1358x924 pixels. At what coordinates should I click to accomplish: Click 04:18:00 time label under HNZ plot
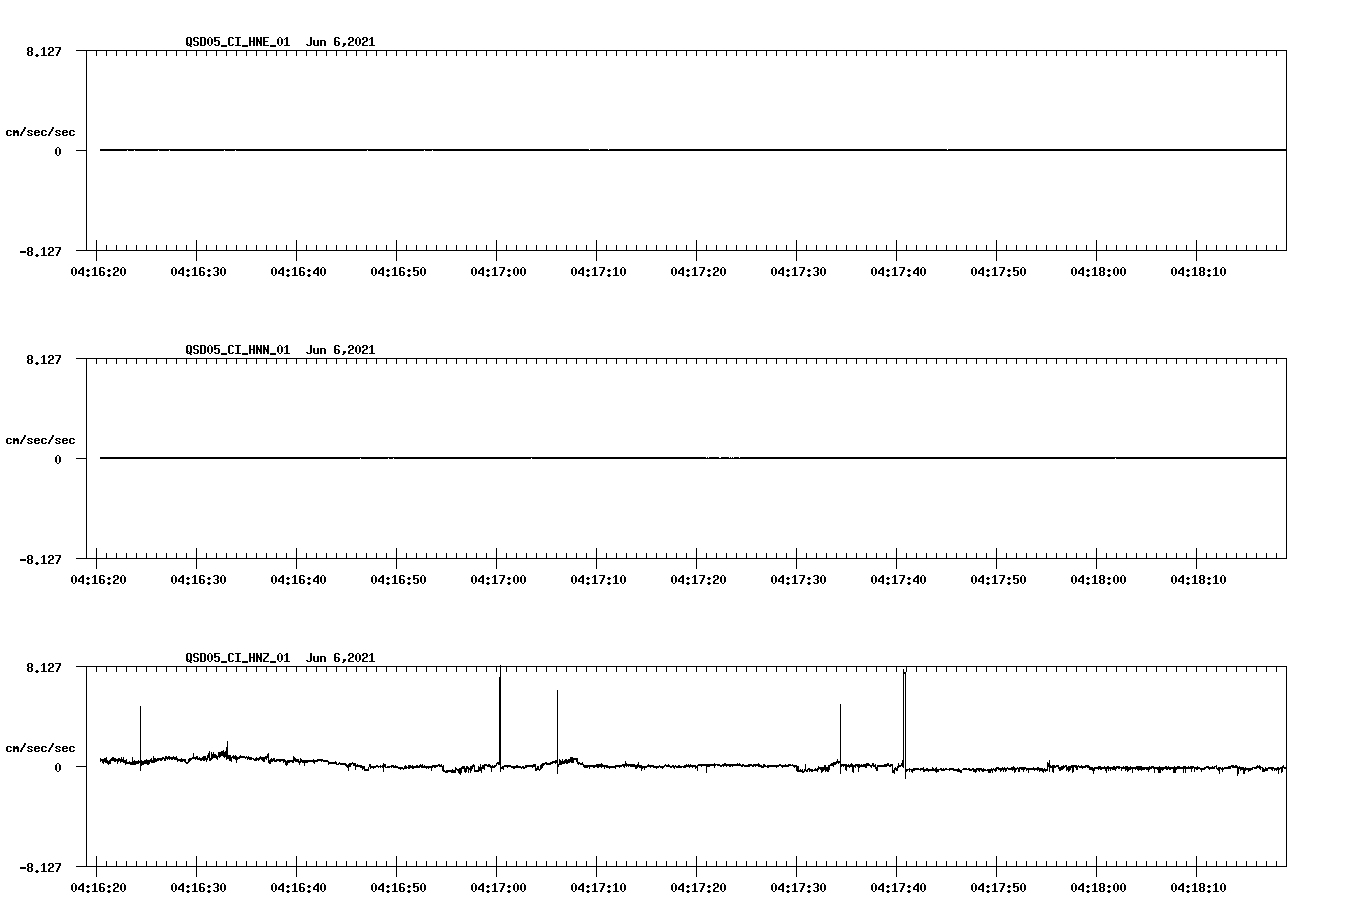1098,888
